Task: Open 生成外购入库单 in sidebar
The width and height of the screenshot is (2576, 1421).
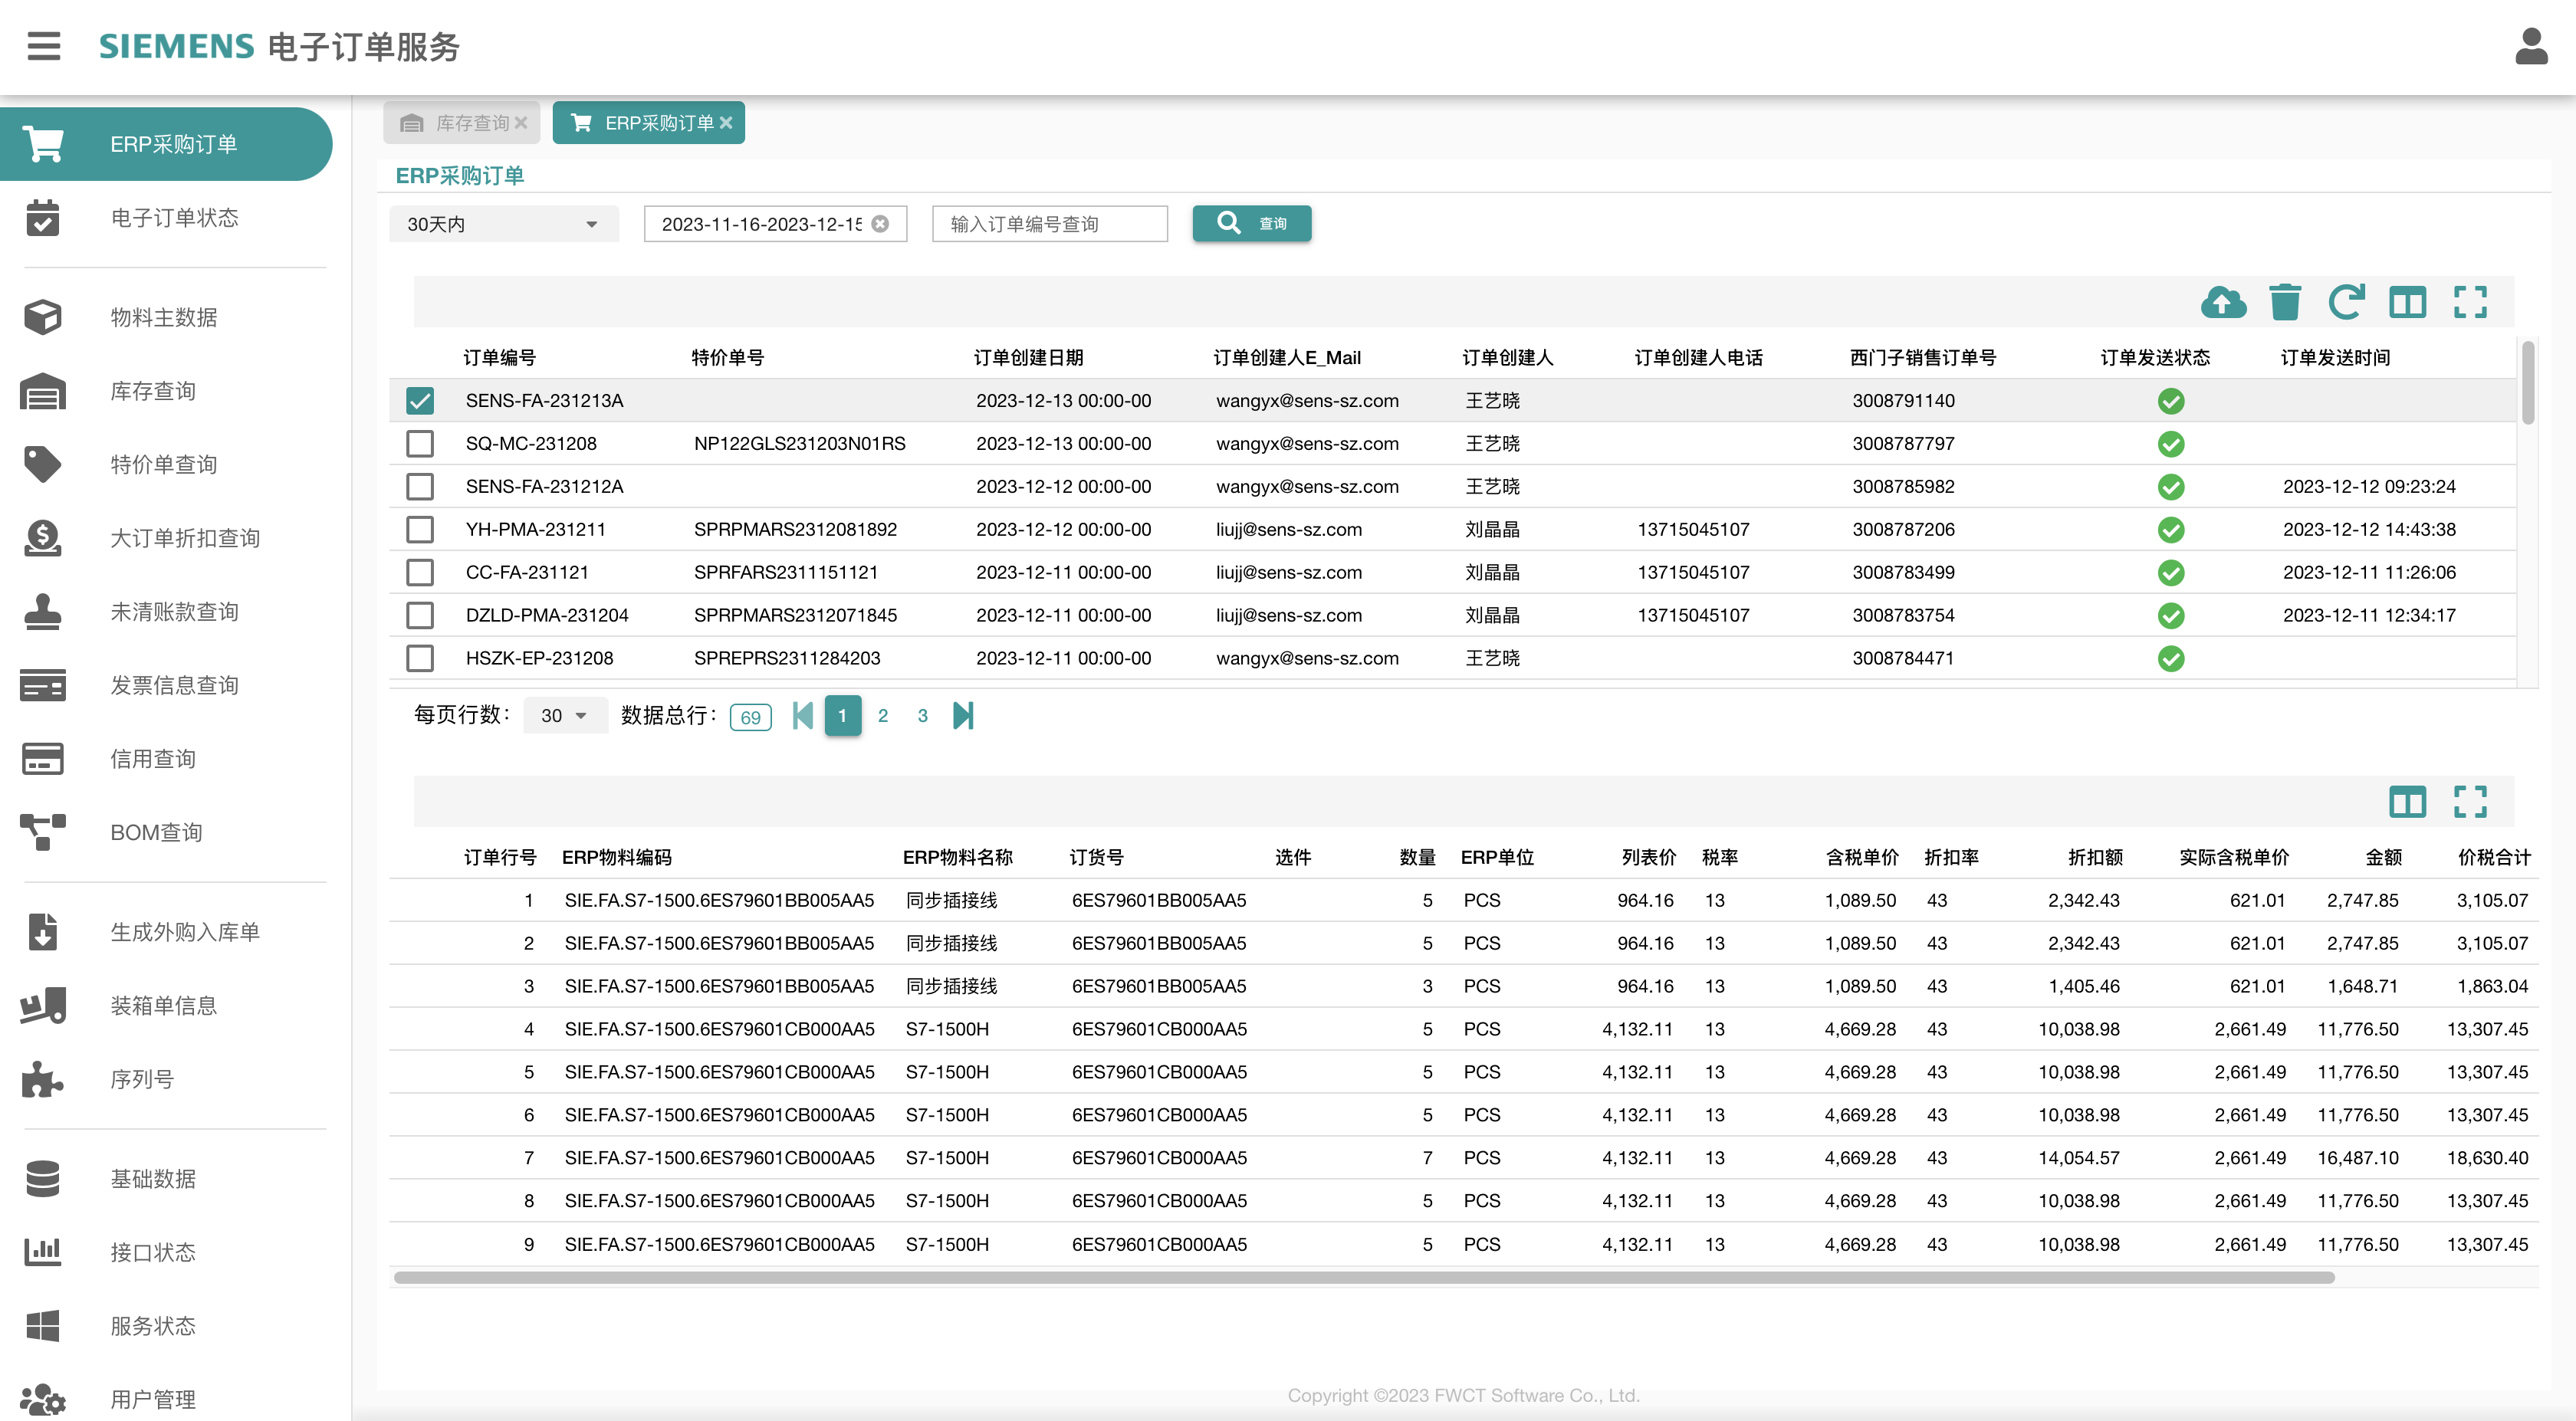Action: tap(166, 932)
